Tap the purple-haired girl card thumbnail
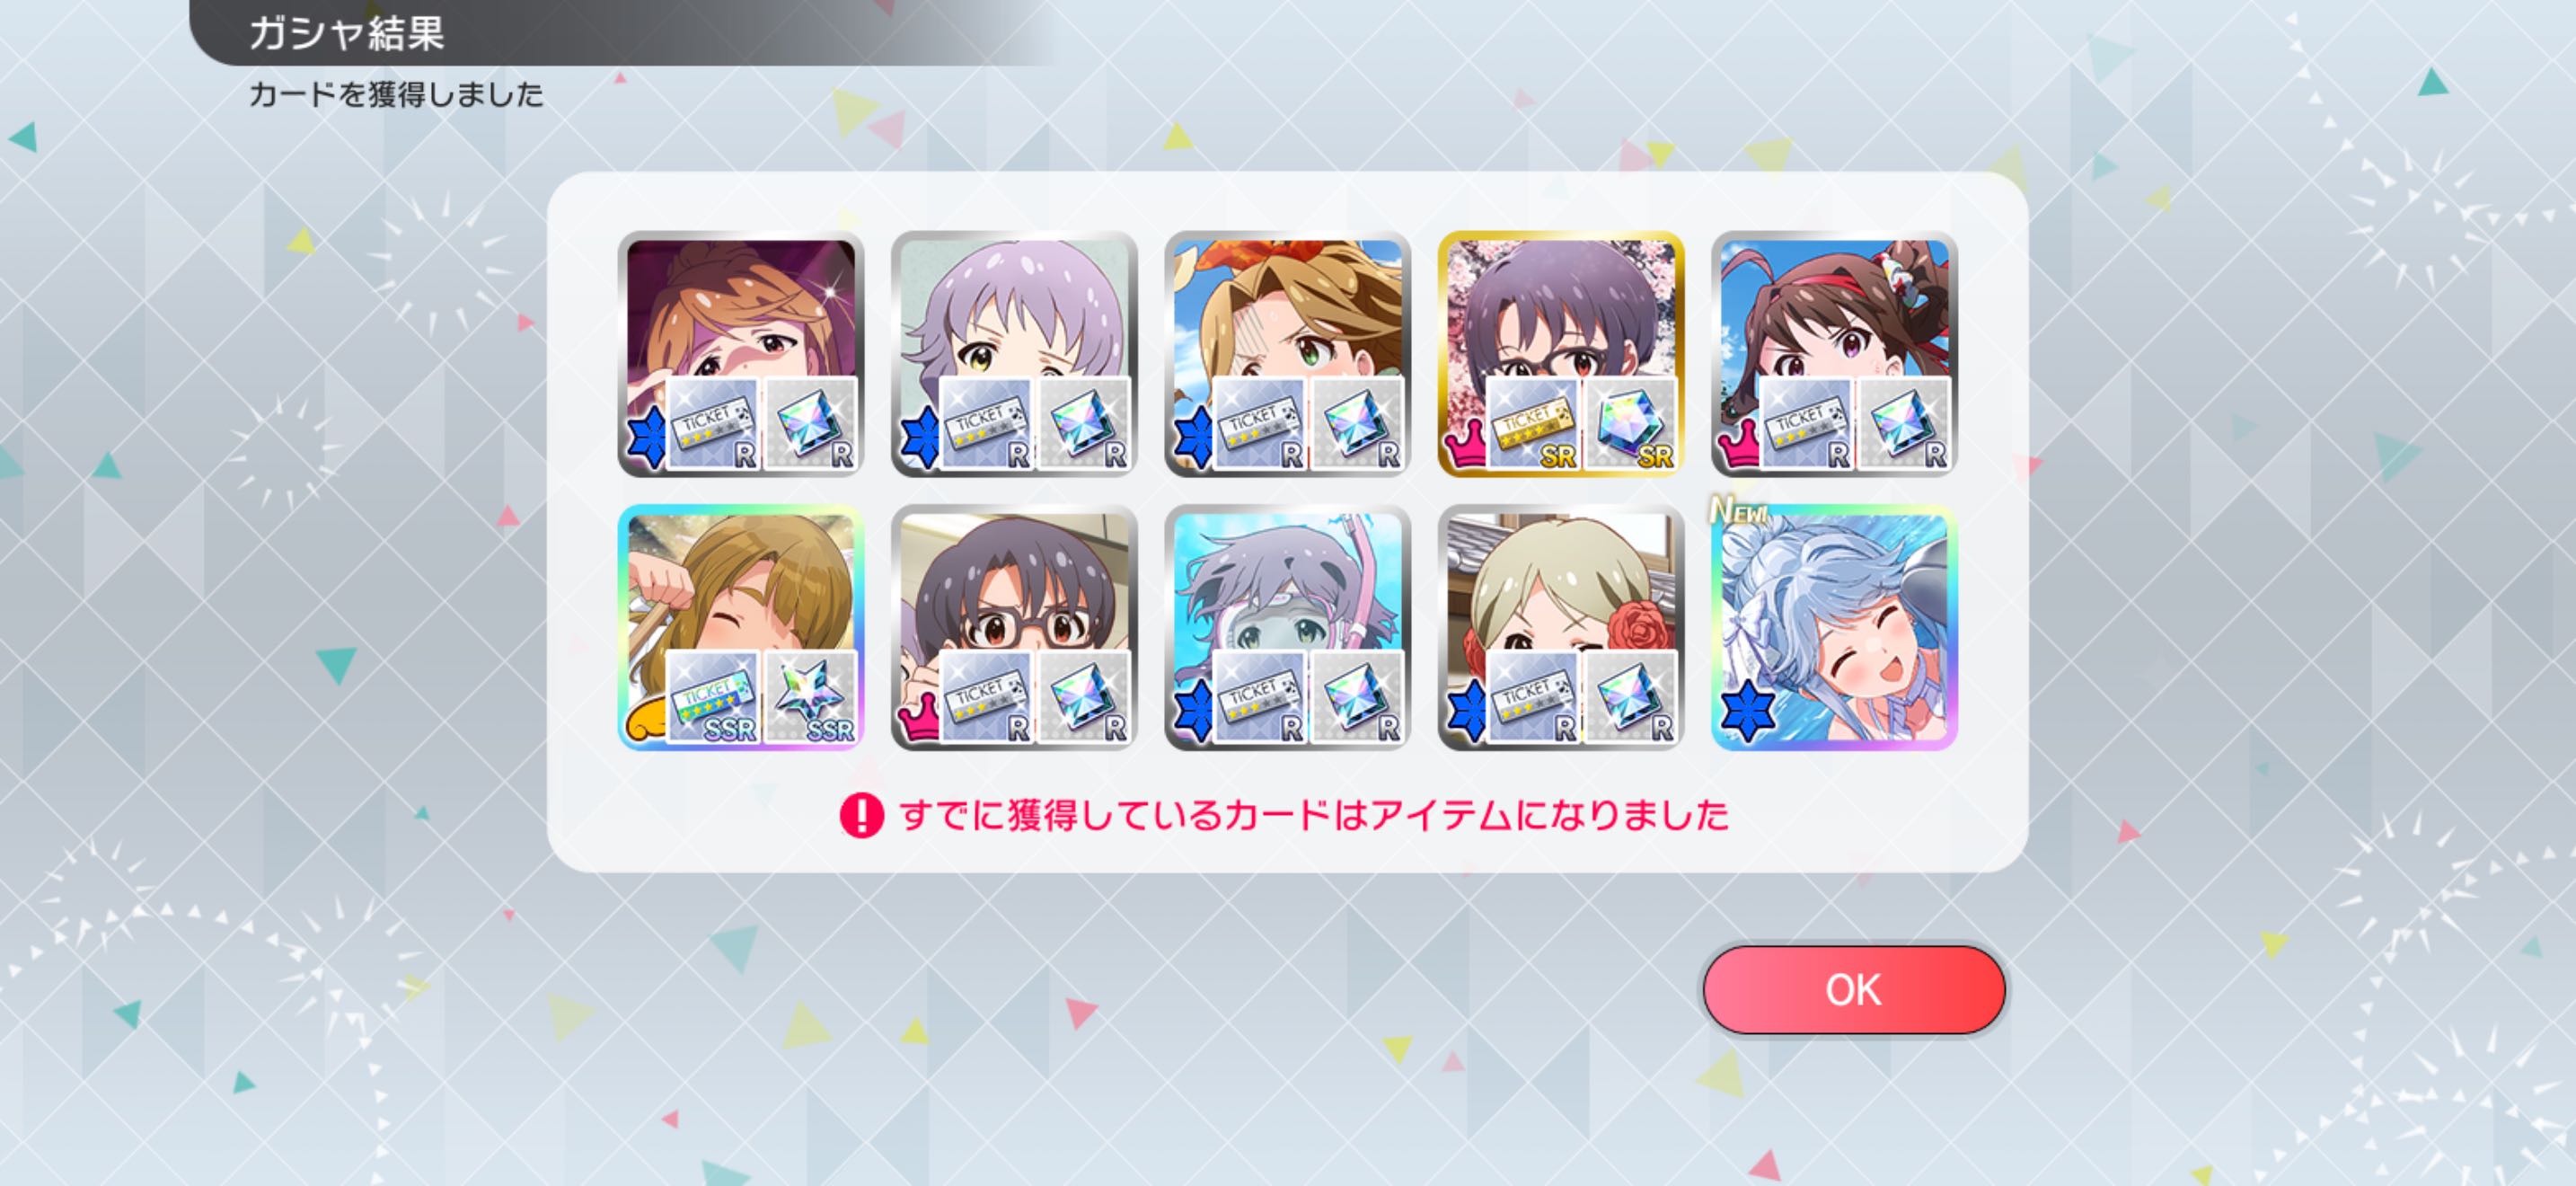The image size is (2576, 1186). (1014, 353)
